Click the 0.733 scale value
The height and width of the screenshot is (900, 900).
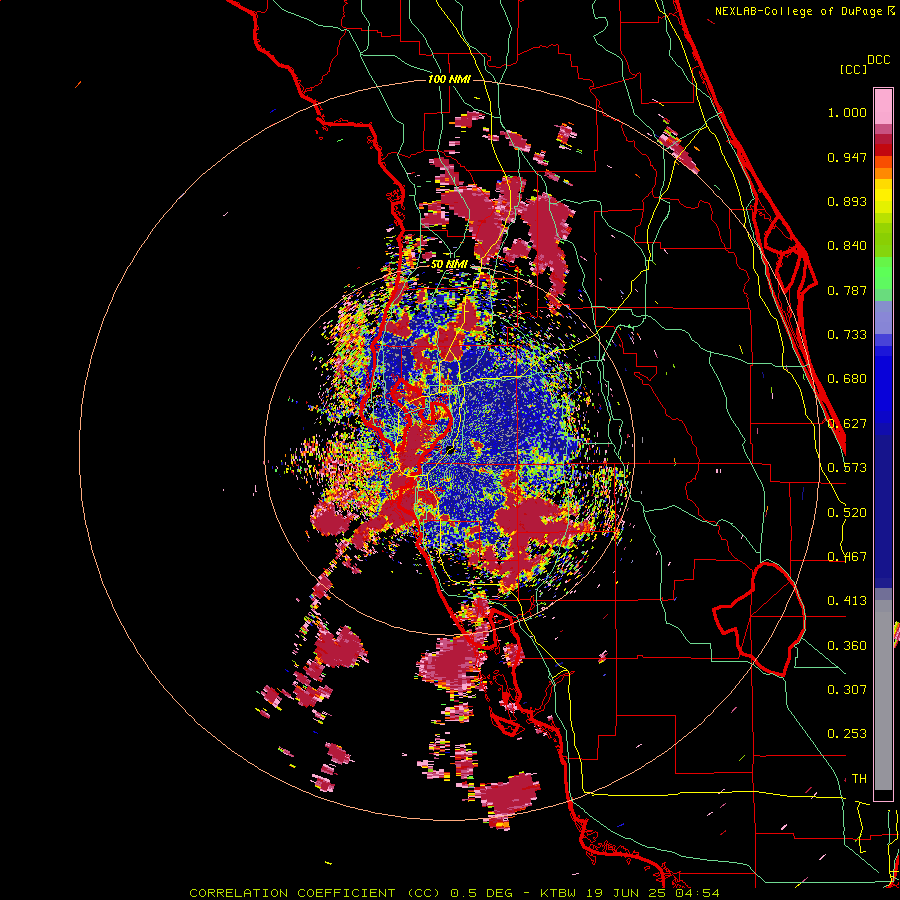847,335
